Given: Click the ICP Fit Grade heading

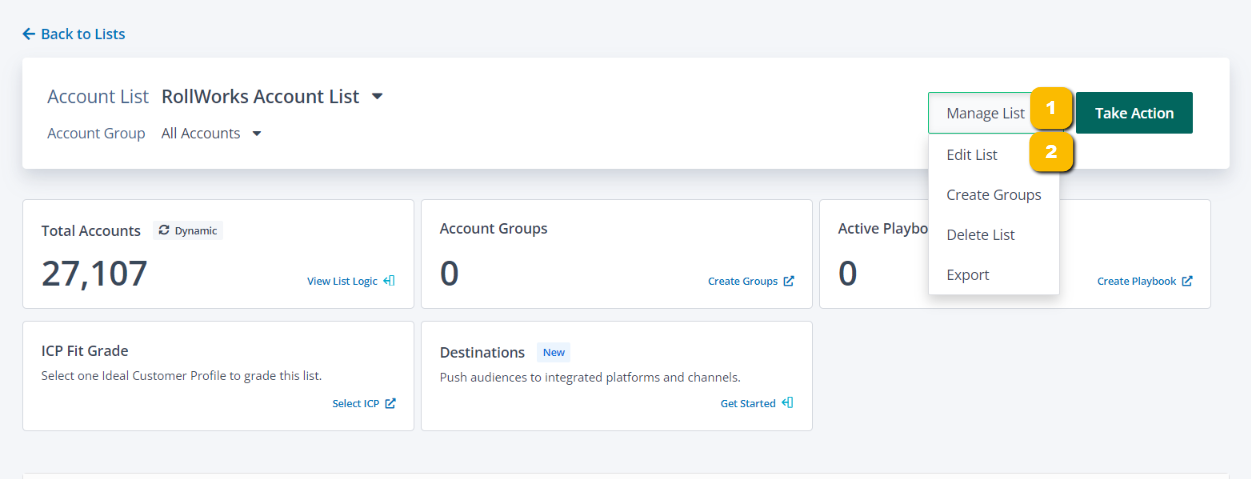Looking at the screenshot, I should click(85, 350).
